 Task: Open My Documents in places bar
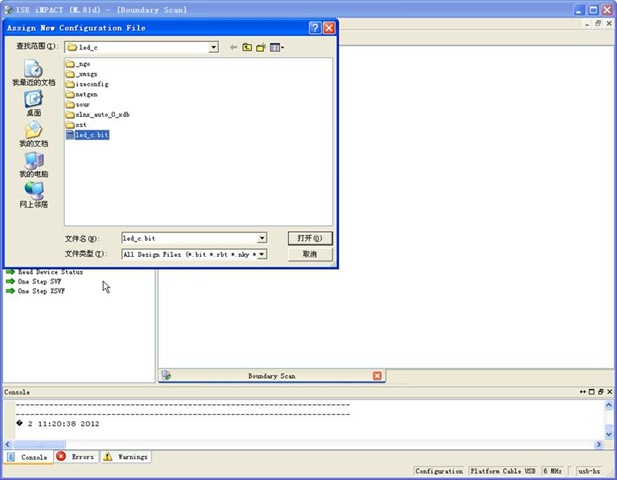coord(33,134)
